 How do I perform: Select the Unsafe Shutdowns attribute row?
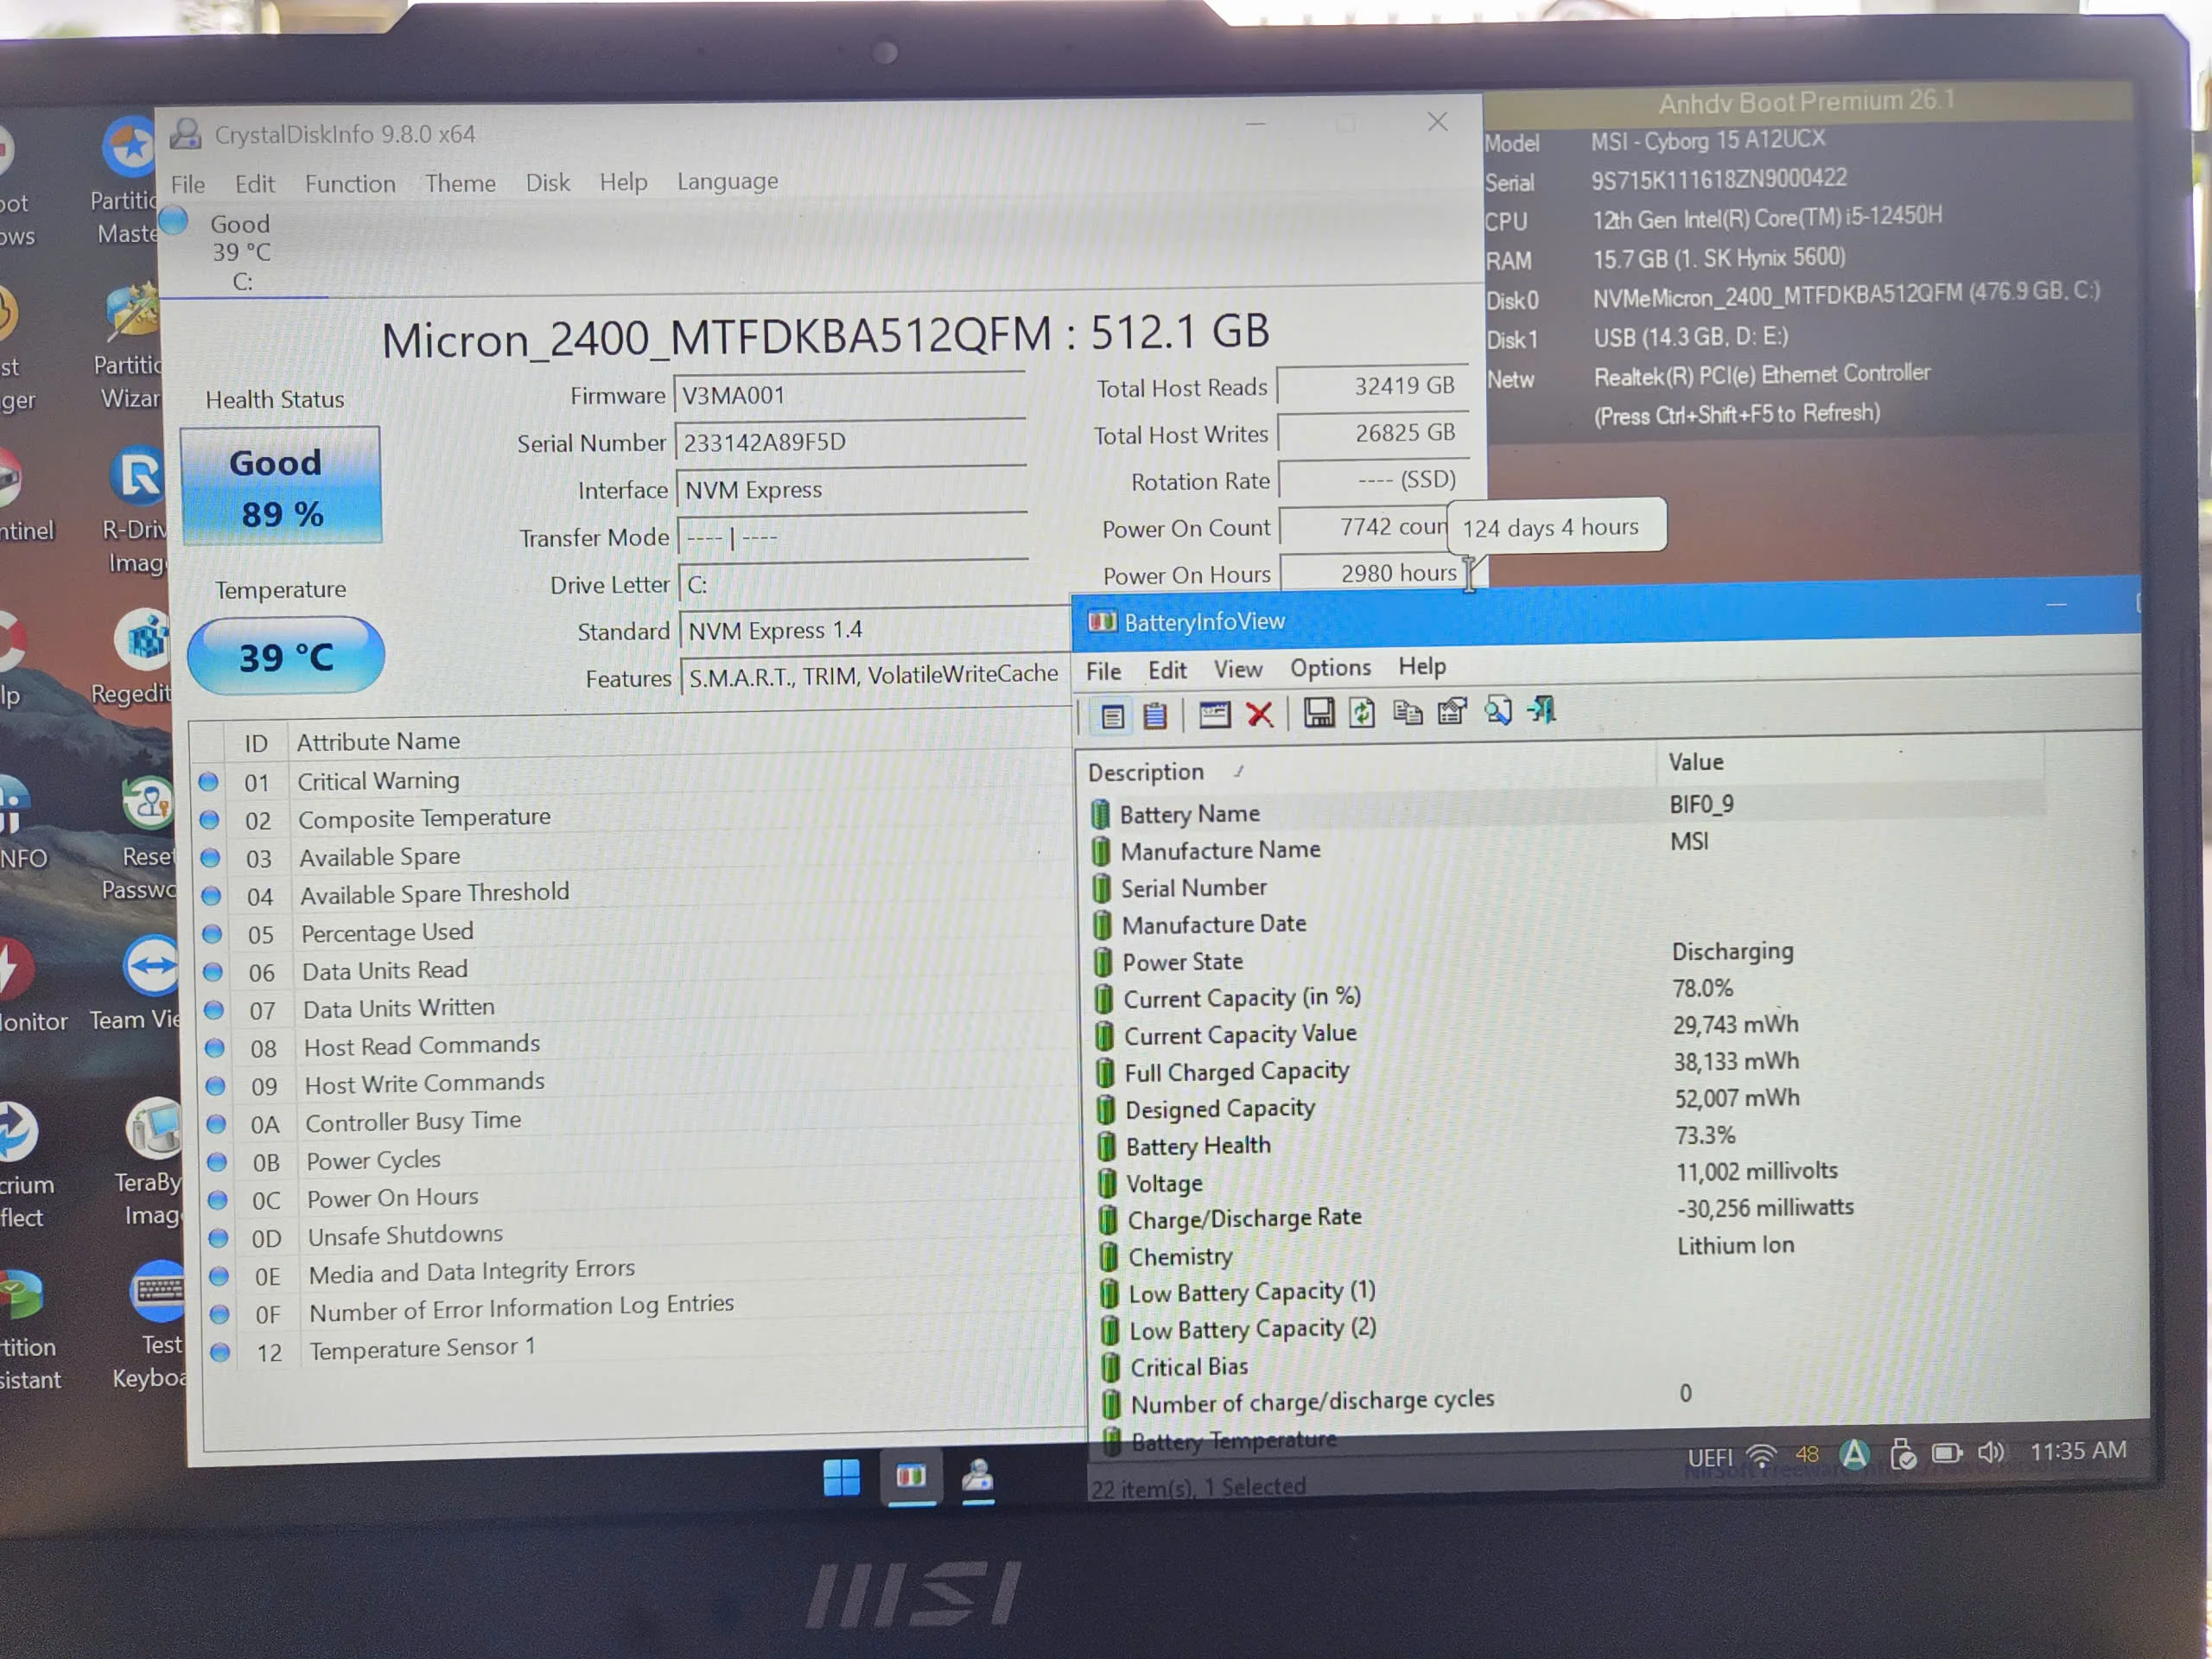pos(642,1236)
